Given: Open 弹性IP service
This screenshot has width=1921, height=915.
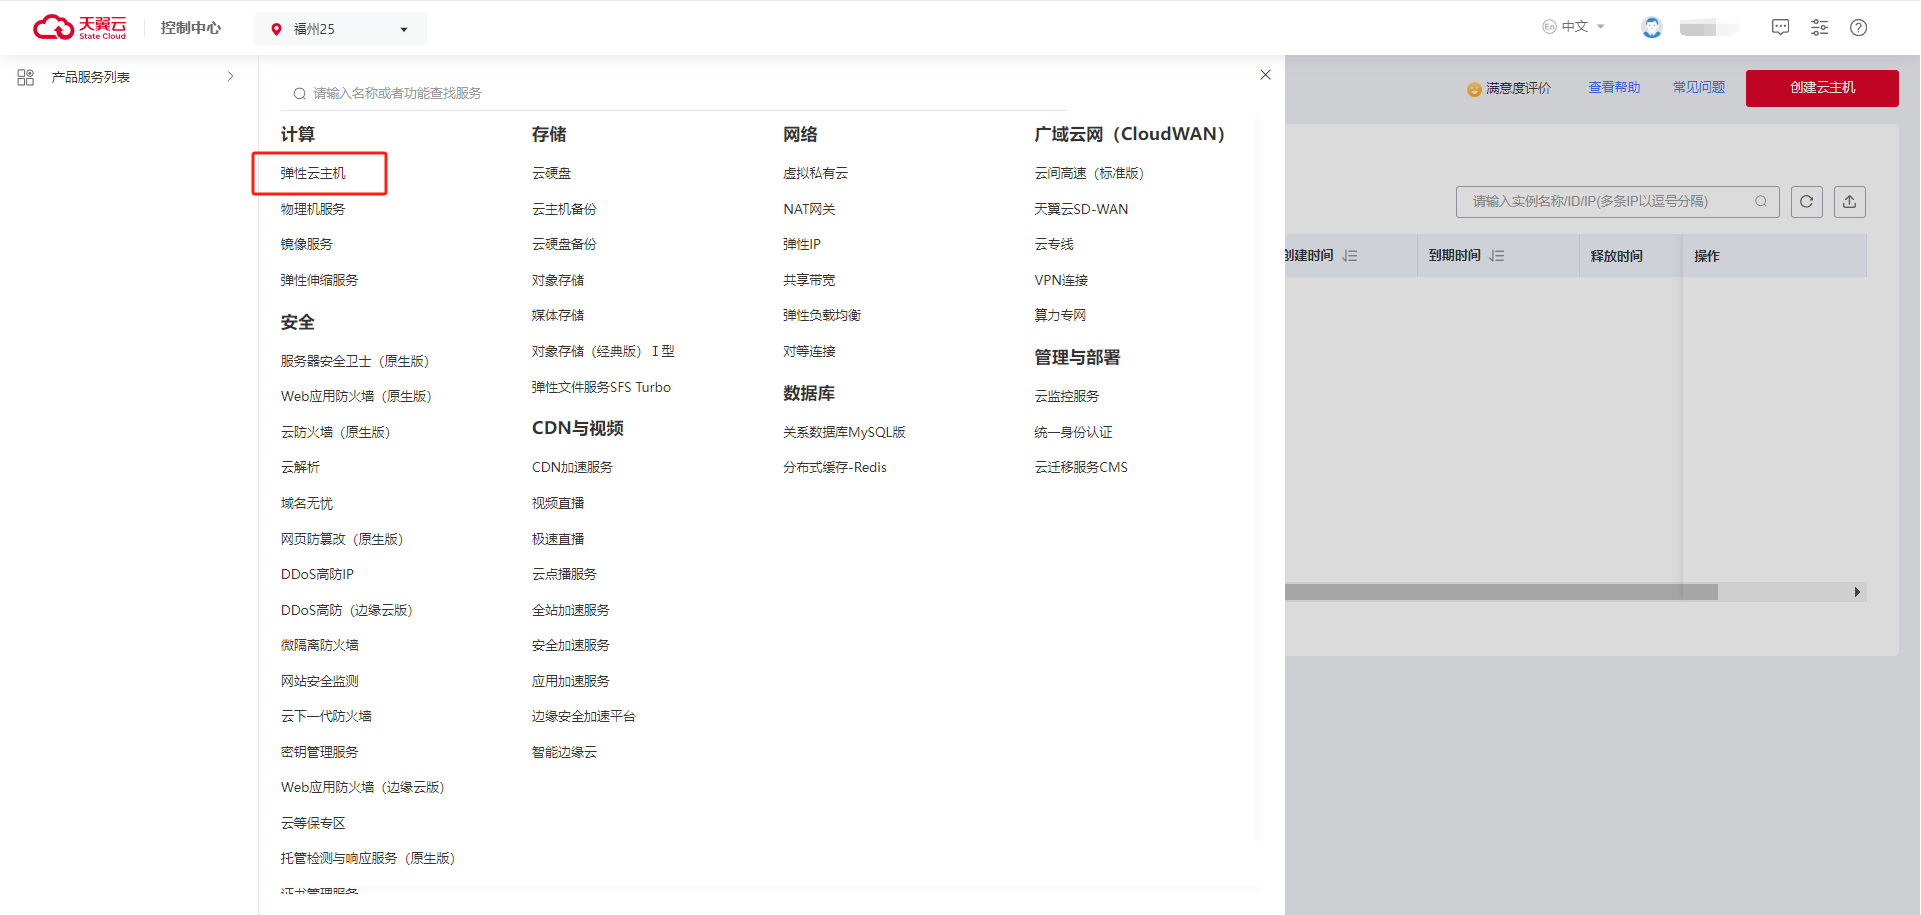Looking at the screenshot, I should point(802,244).
